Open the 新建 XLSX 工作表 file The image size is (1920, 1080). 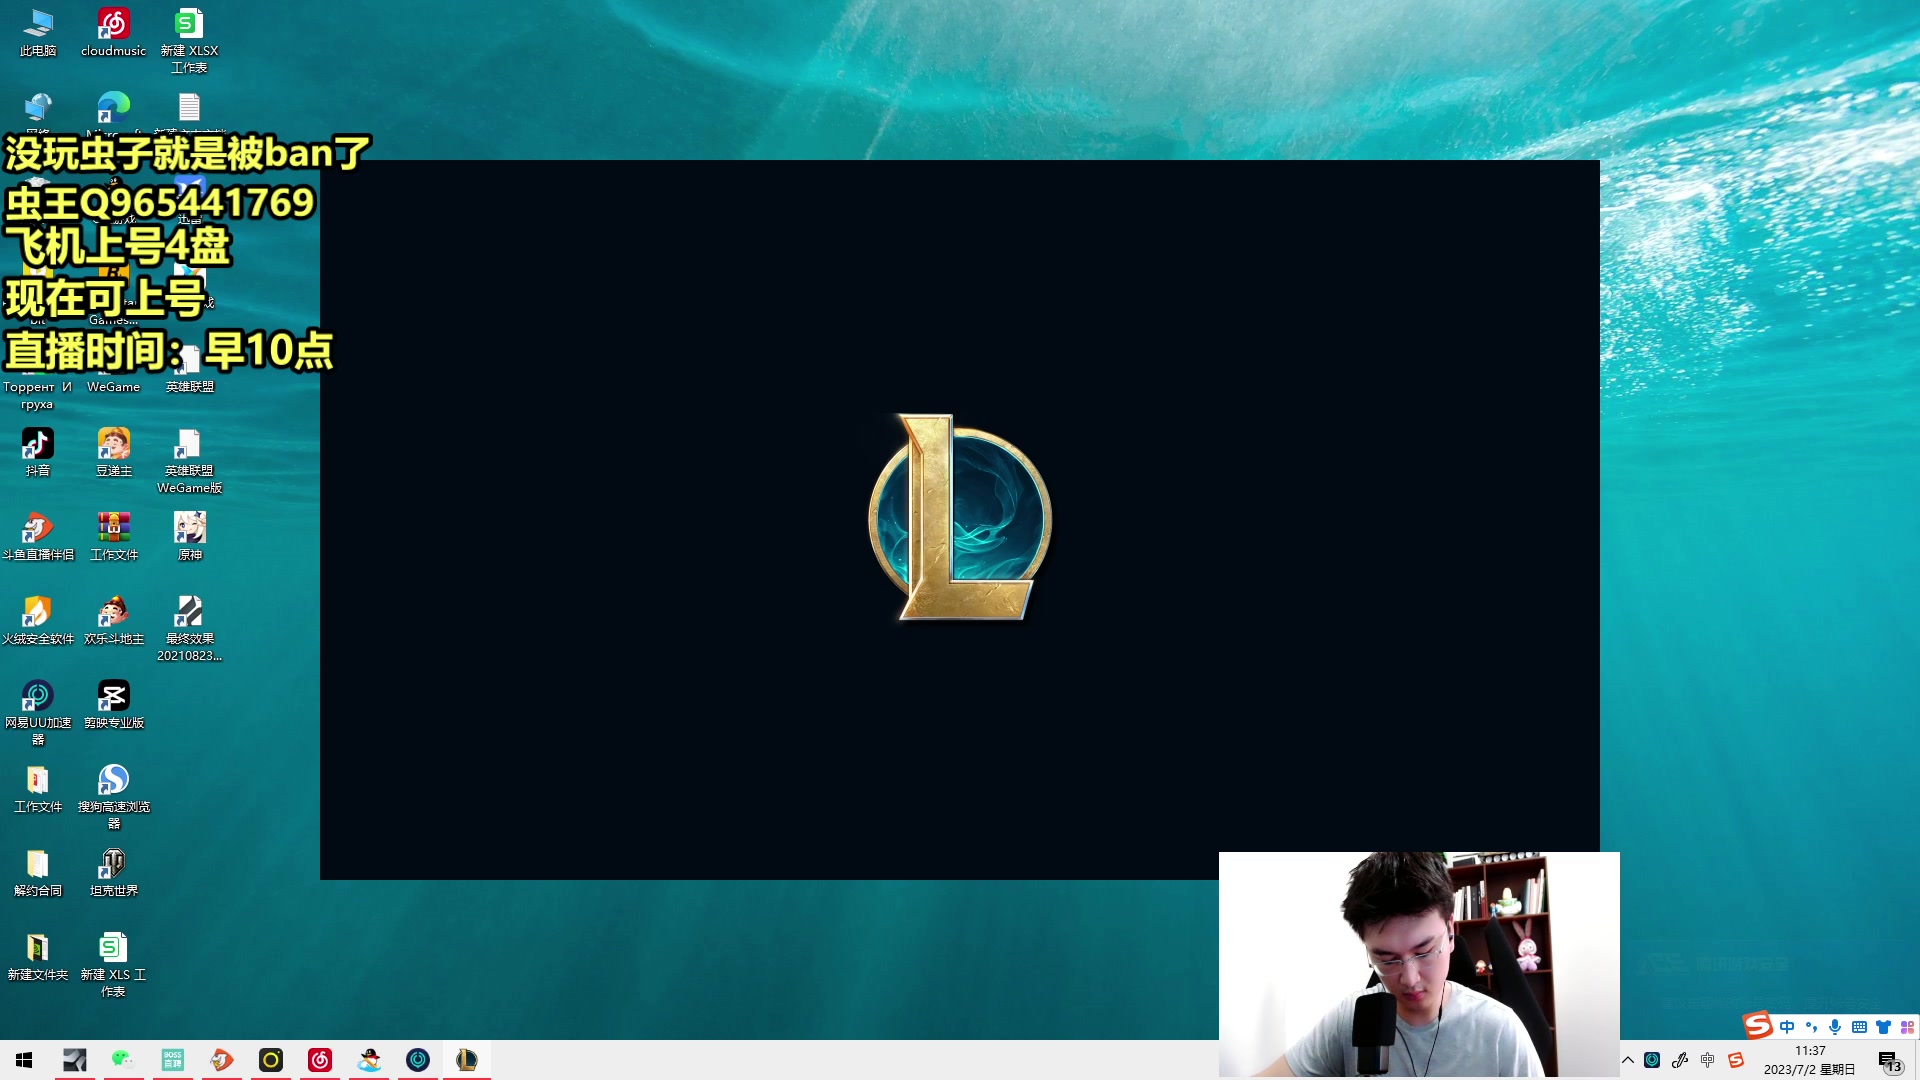(x=189, y=40)
